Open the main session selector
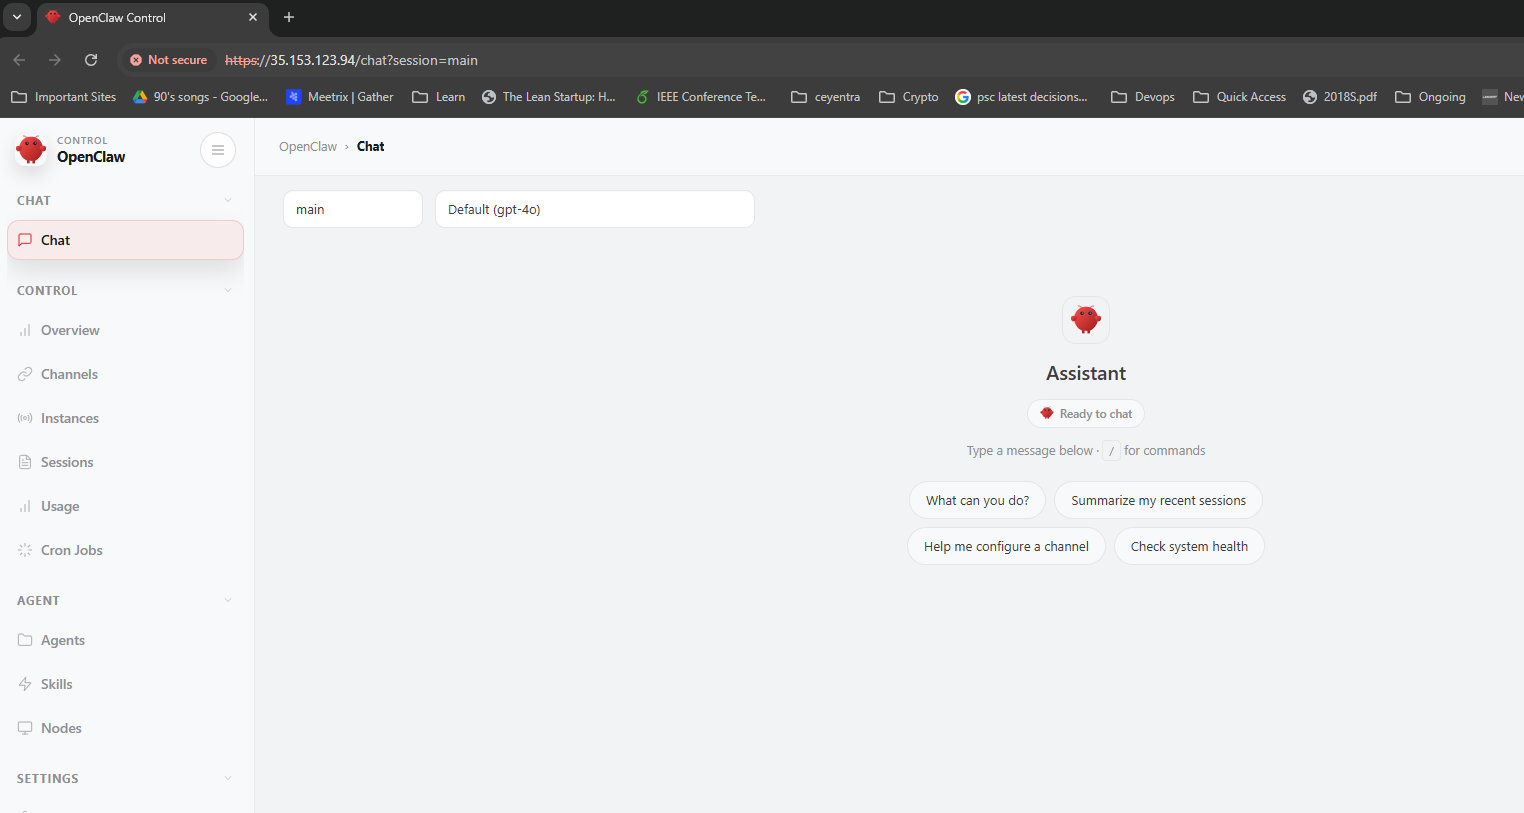The height and width of the screenshot is (813, 1524). click(x=352, y=209)
